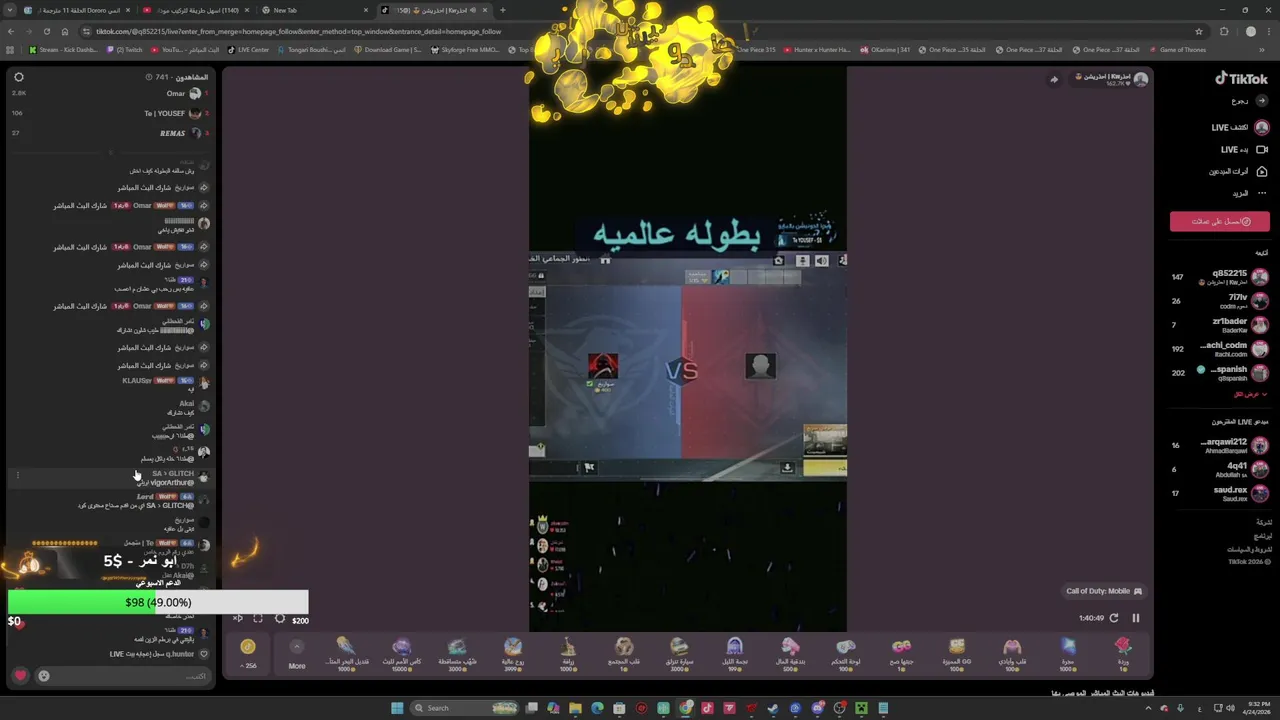Open saud.rex suggested live creator

[1220, 494]
